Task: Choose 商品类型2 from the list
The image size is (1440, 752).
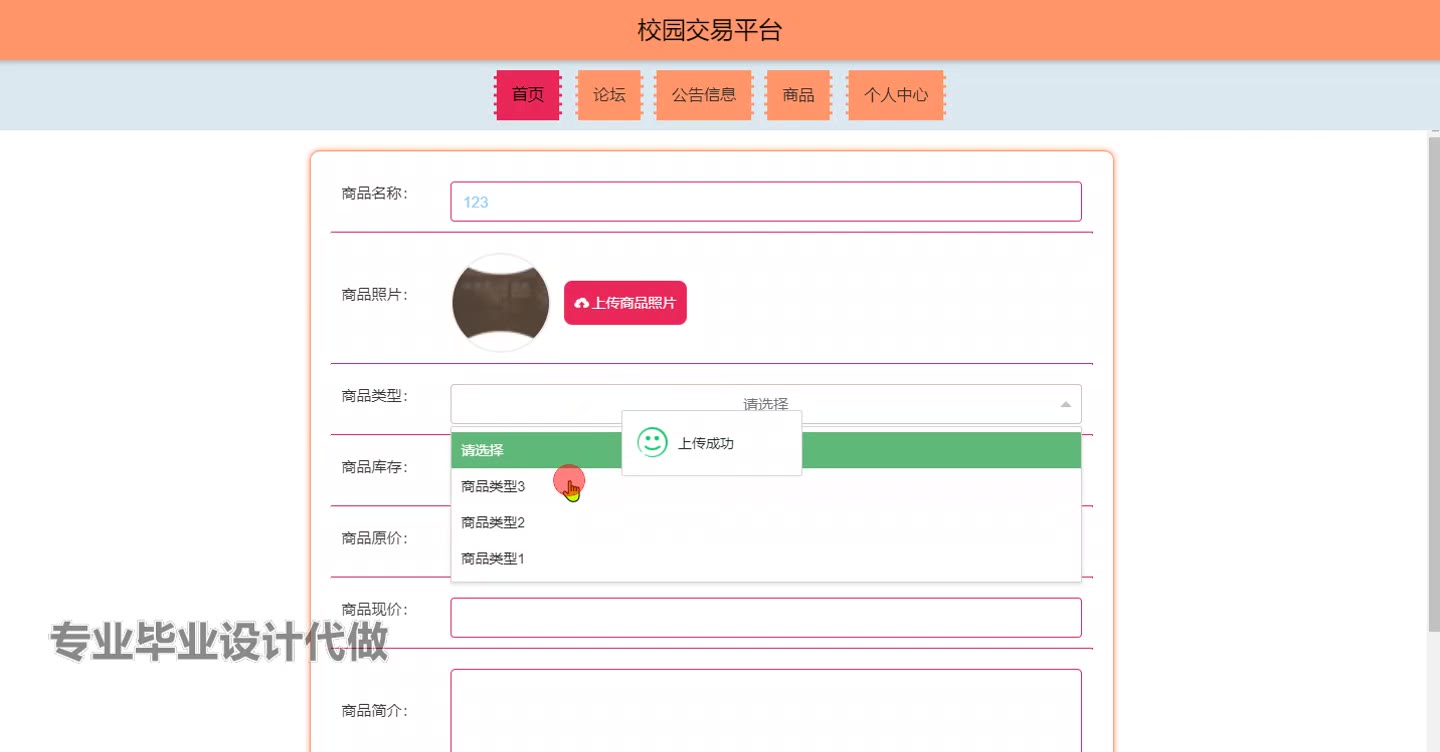Action: [766, 522]
